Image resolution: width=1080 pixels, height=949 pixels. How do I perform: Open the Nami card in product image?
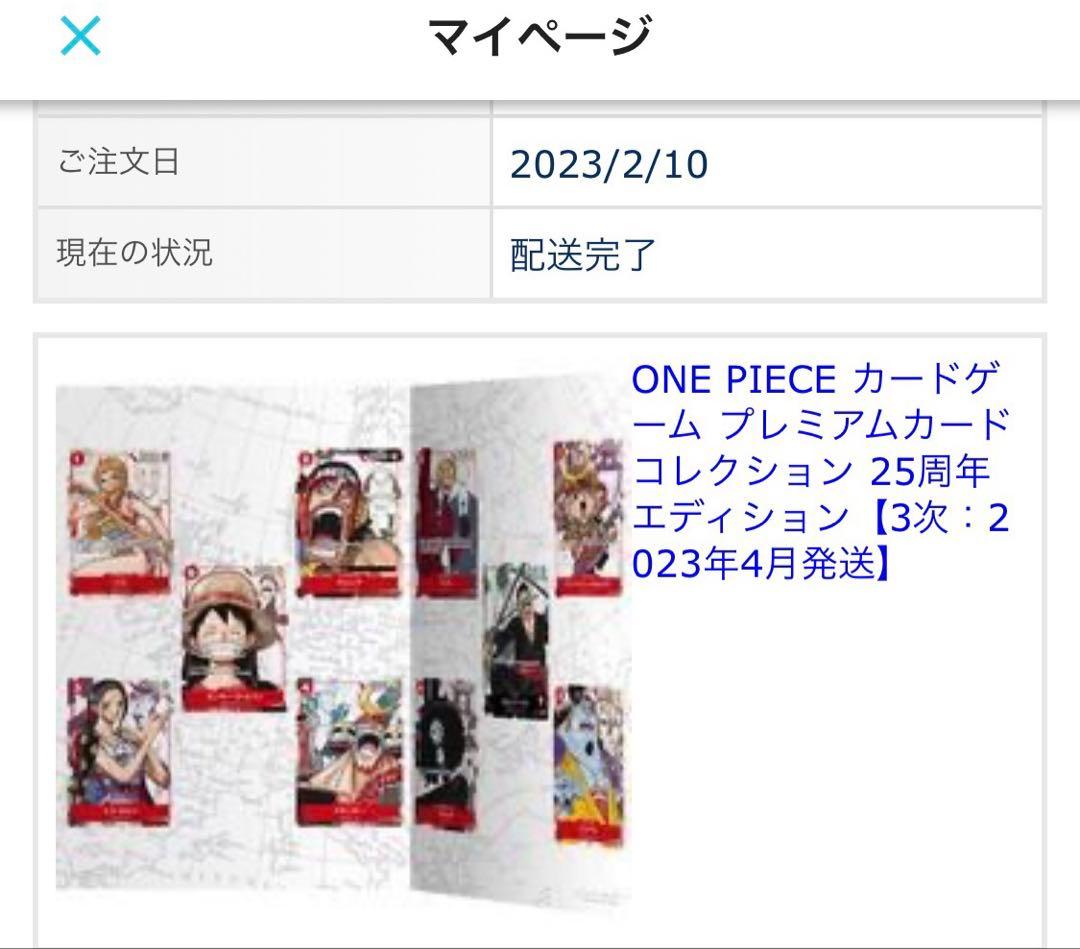click(x=120, y=521)
